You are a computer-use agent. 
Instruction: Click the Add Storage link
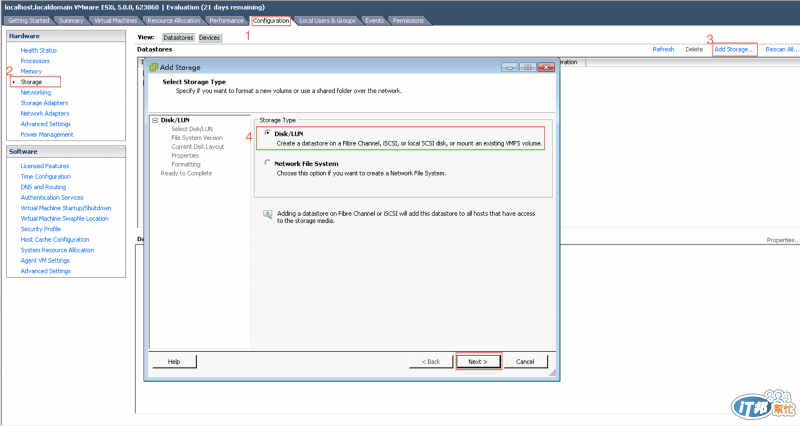(734, 49)
